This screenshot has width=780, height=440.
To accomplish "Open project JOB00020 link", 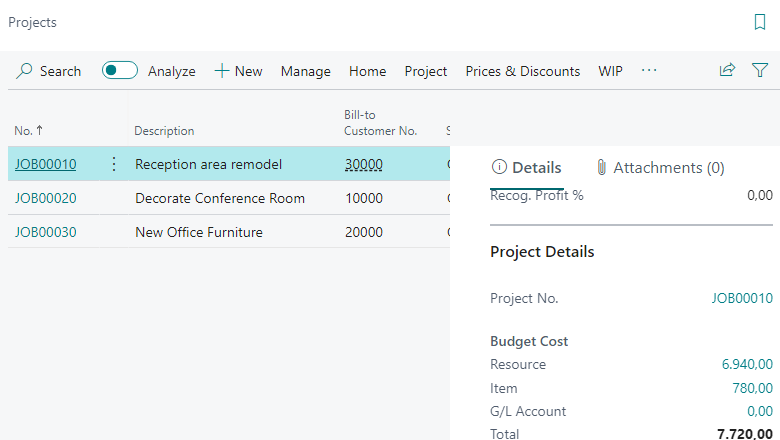I will (x=46, y=198).
